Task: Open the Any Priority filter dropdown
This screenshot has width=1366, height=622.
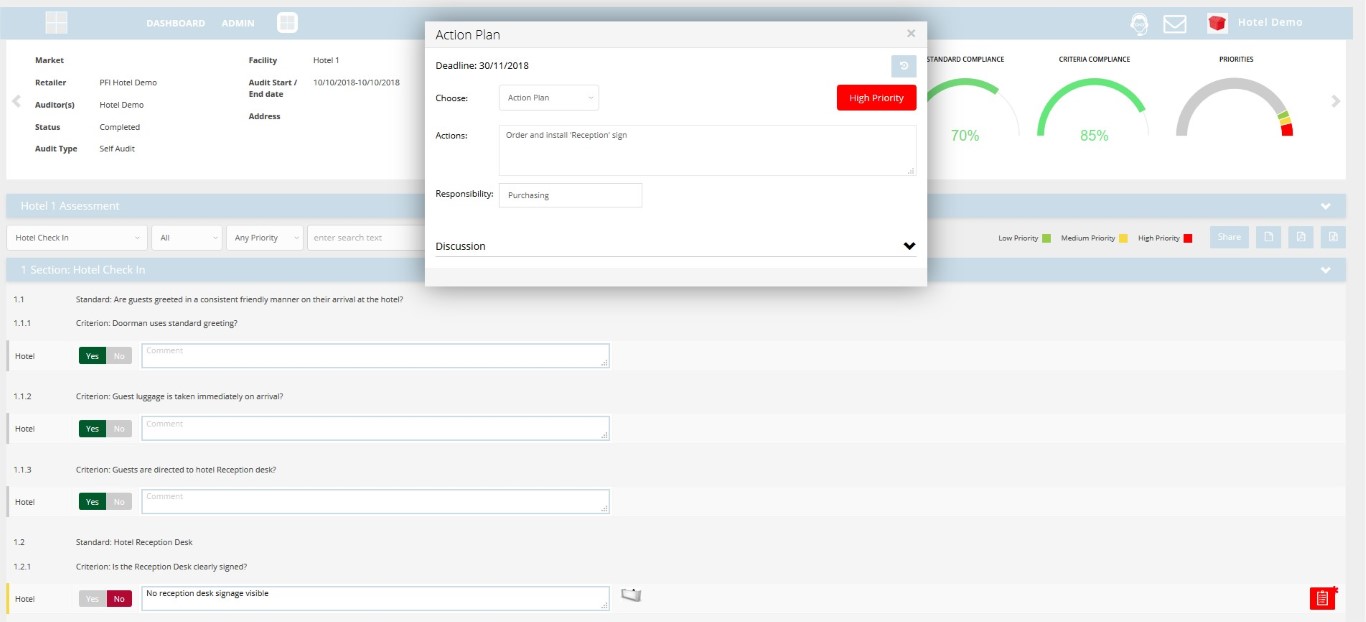Action: [264, 238]
